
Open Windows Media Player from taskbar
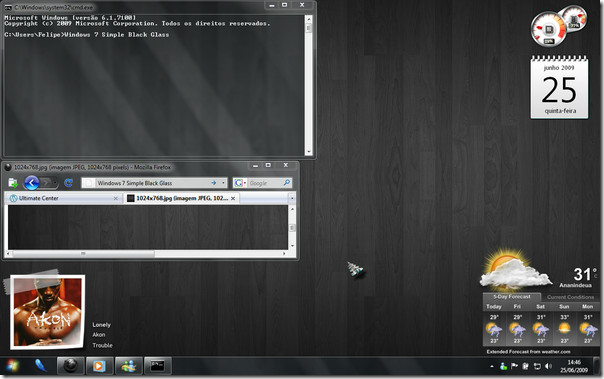[x=99, y=366]
